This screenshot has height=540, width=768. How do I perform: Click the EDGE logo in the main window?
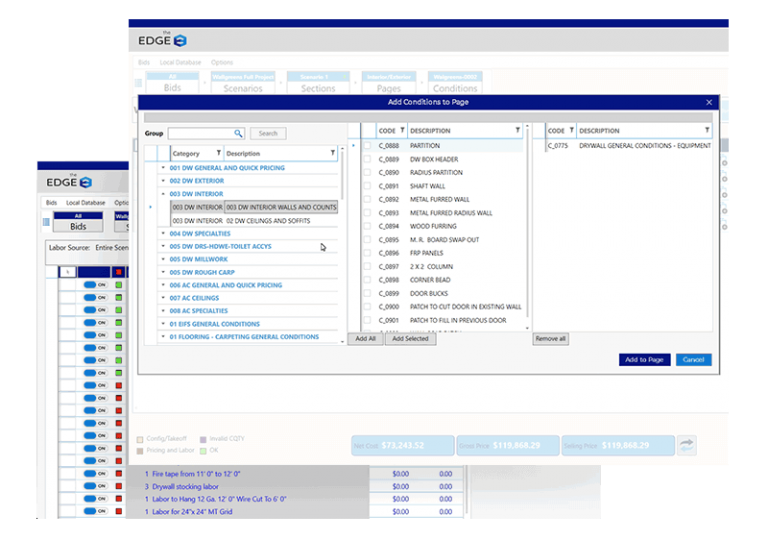(162, 40)
